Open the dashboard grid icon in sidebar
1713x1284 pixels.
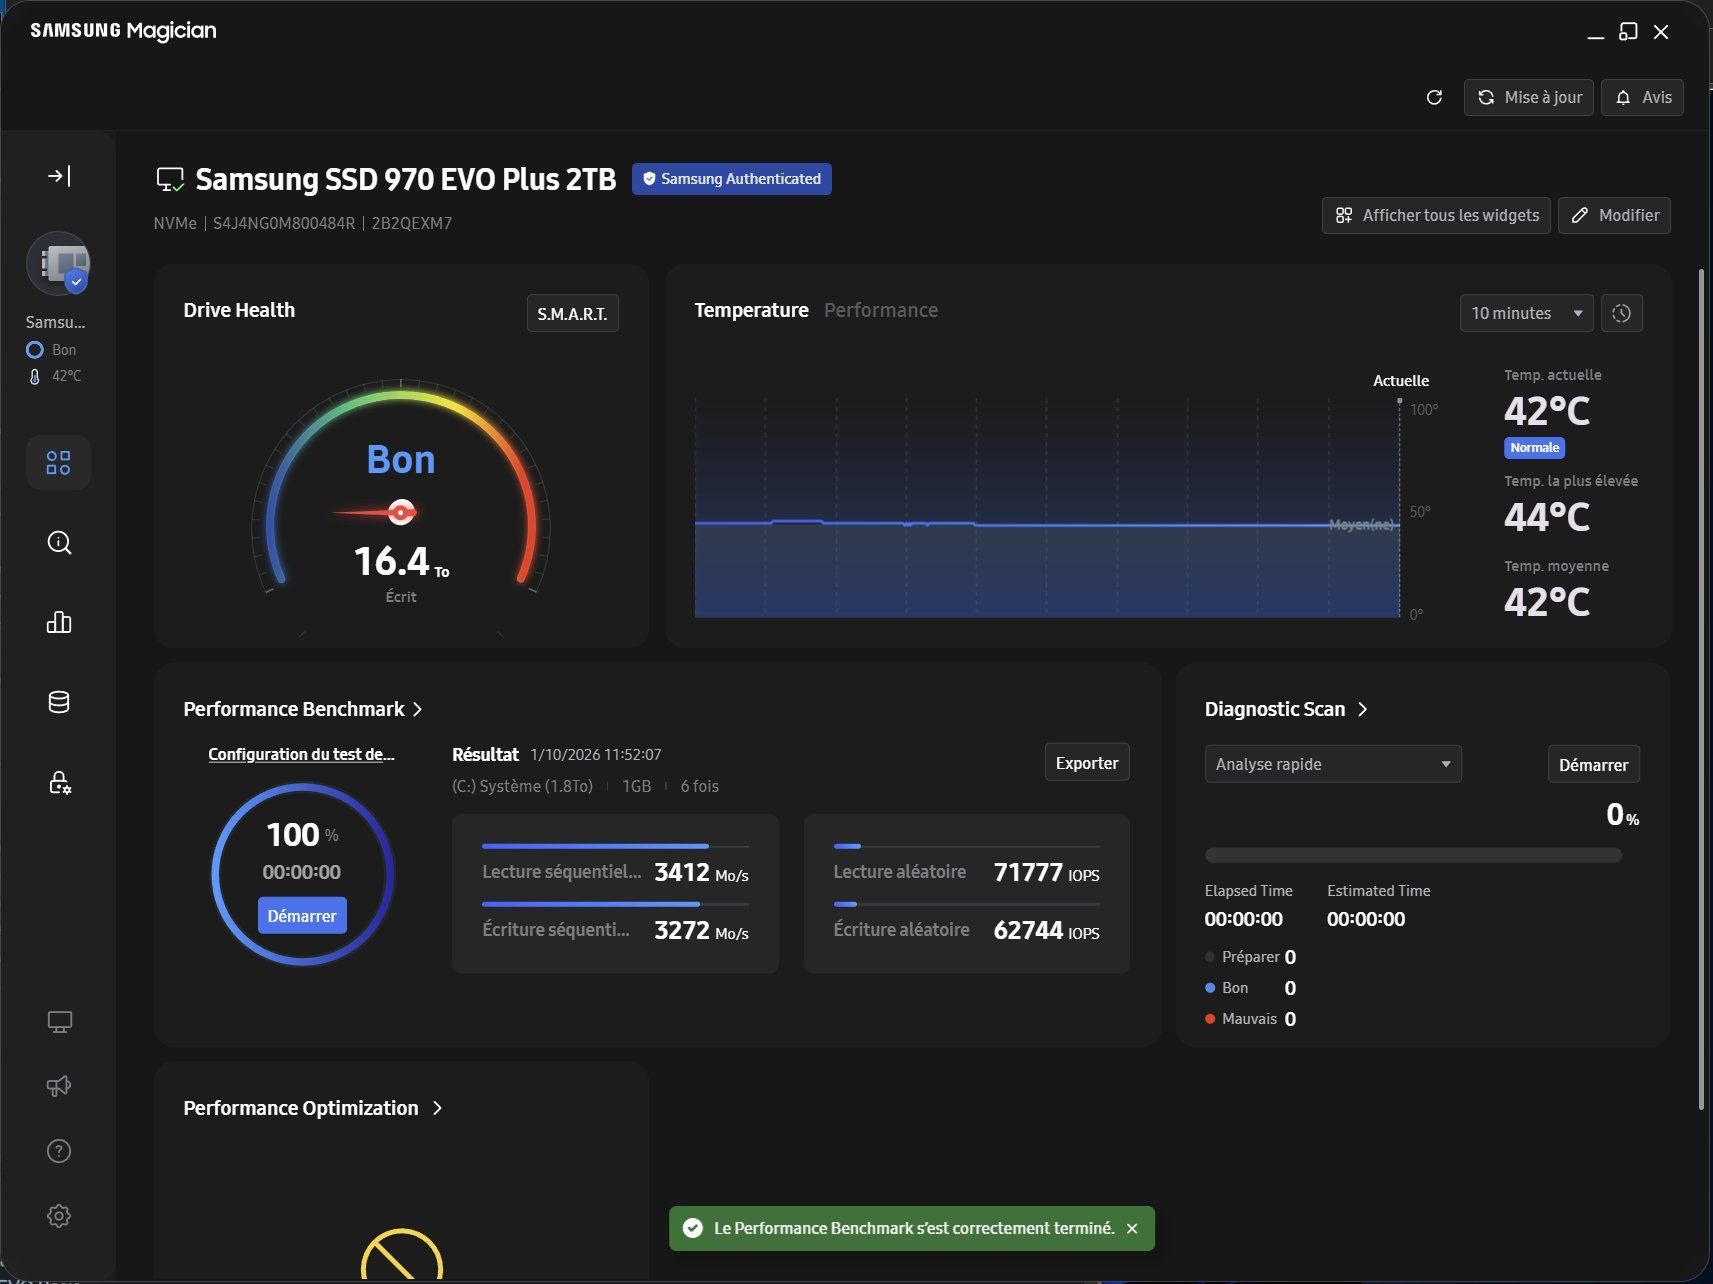pyautogui.click(x=59, y=463)
